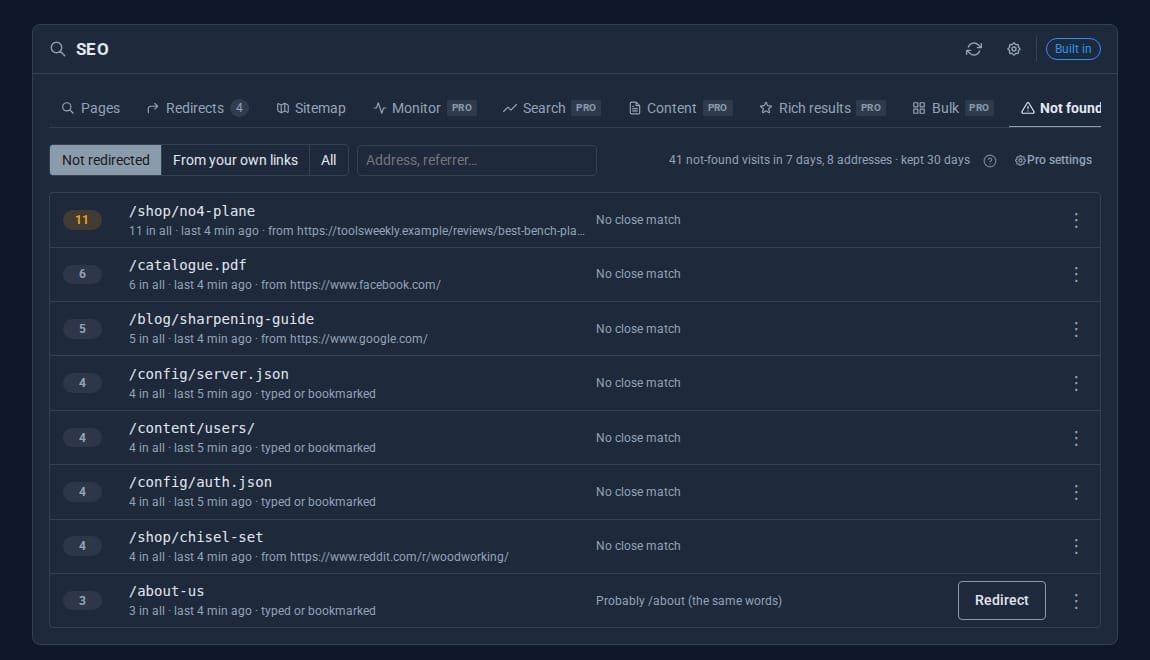Click the /config/server.json address

(x=209, y=374)
